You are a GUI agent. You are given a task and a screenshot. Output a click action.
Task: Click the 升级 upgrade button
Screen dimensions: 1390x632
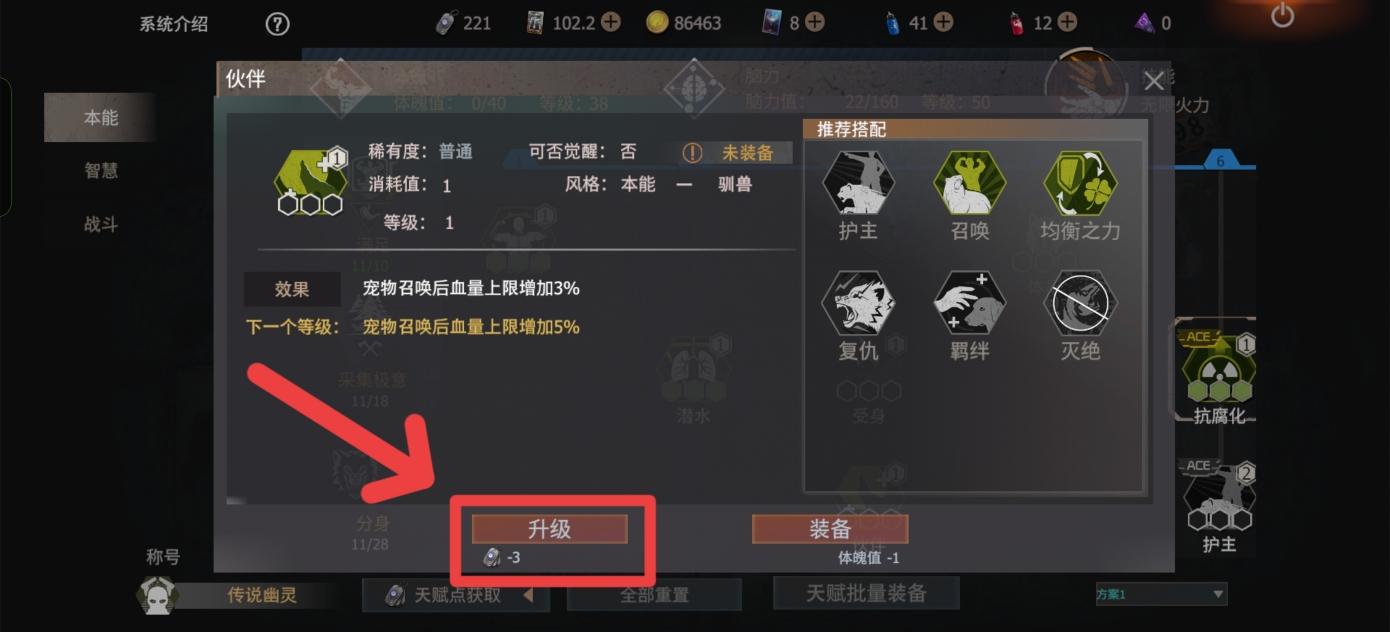[x=549, y=529]
